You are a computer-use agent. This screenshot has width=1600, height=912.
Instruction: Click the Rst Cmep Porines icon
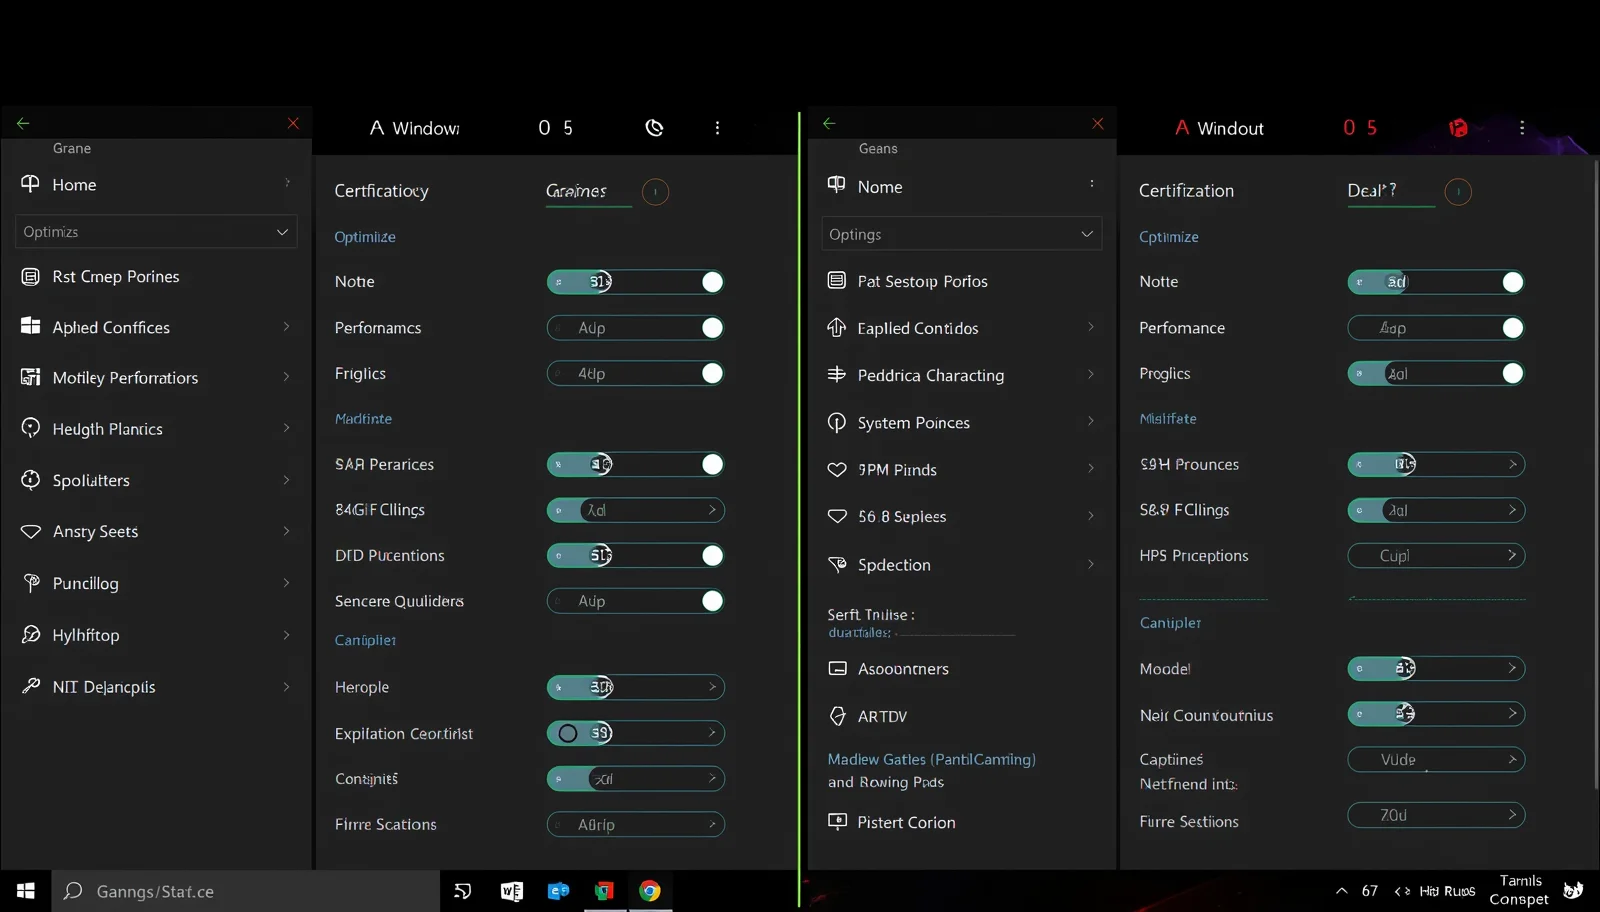click(31, 276)
